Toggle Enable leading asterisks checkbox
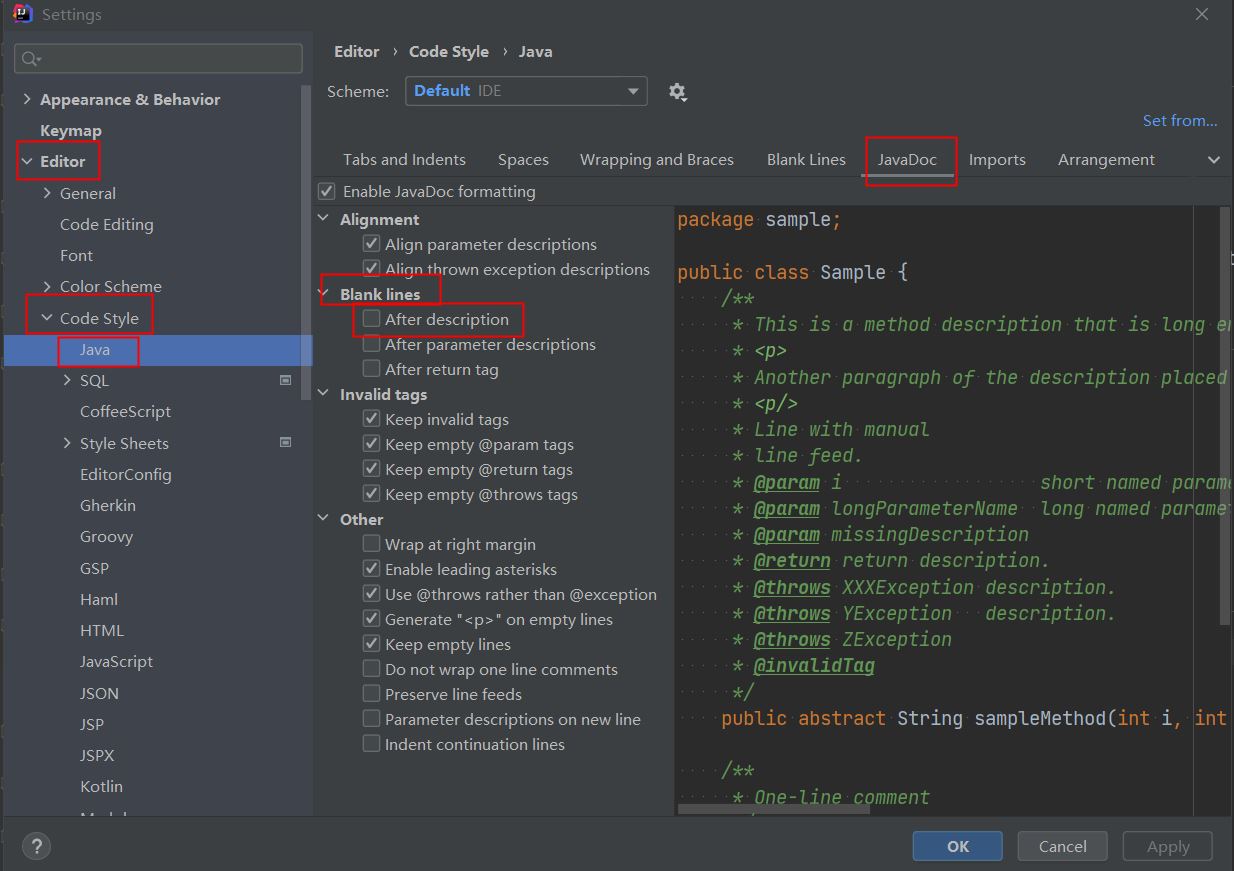Viewport: 1234px width, 871px height. click(372, 569)
